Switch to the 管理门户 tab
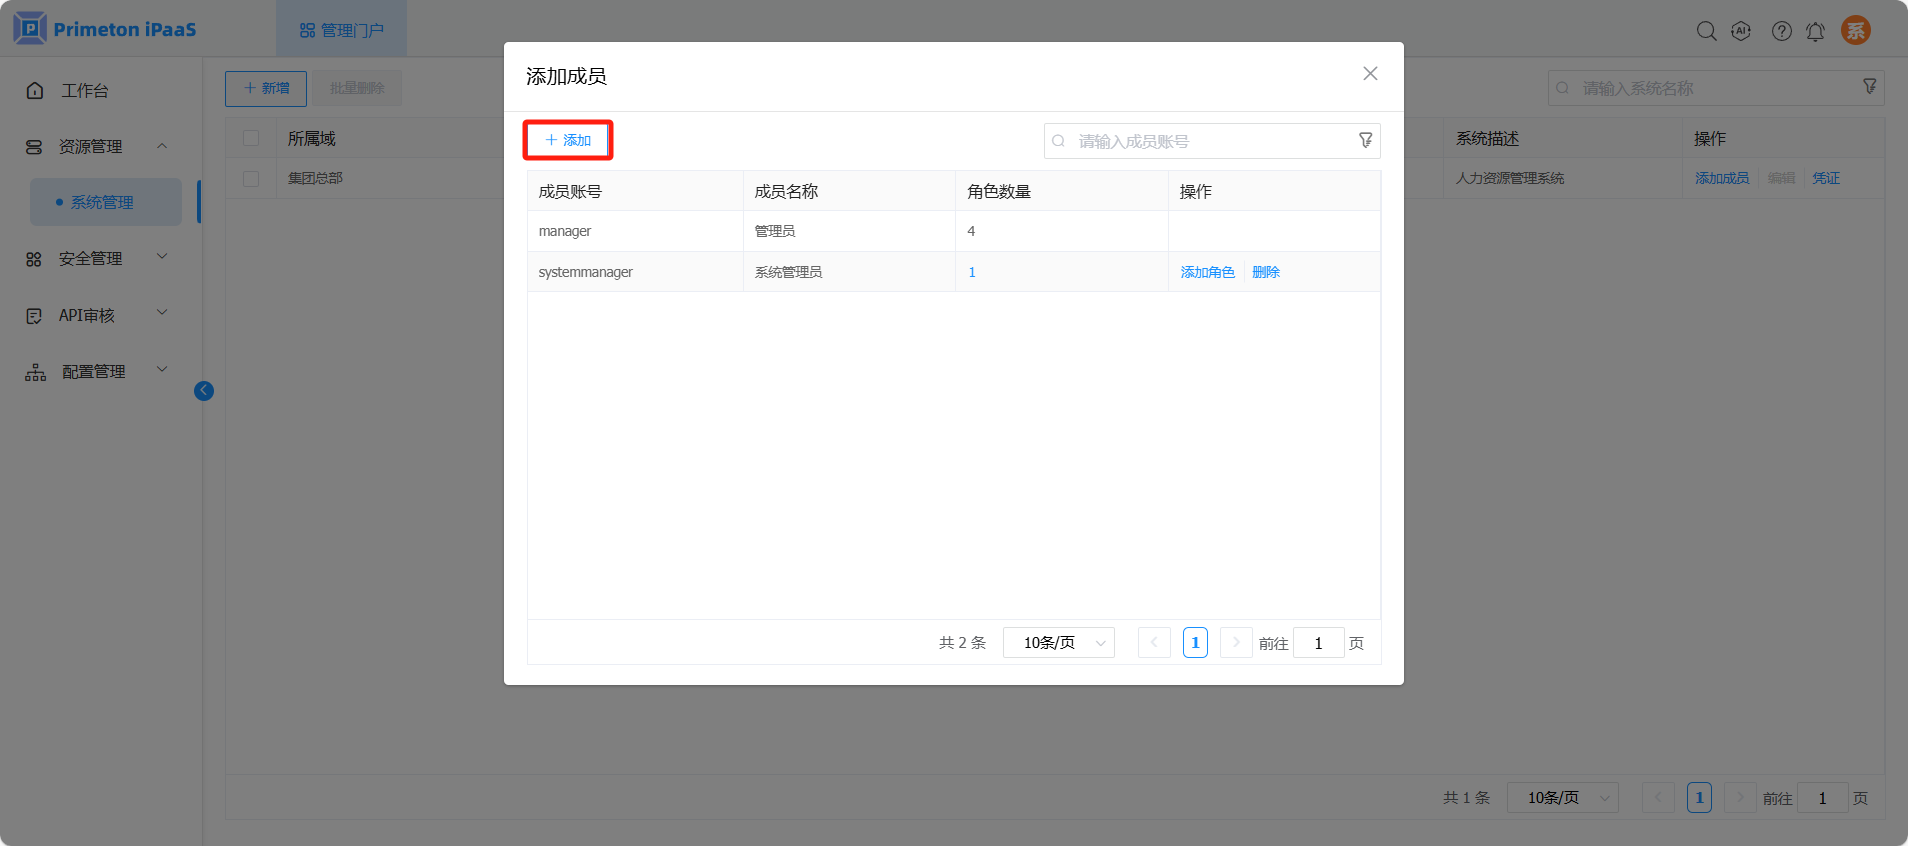 pyautogui.click(x=342, y=30)
